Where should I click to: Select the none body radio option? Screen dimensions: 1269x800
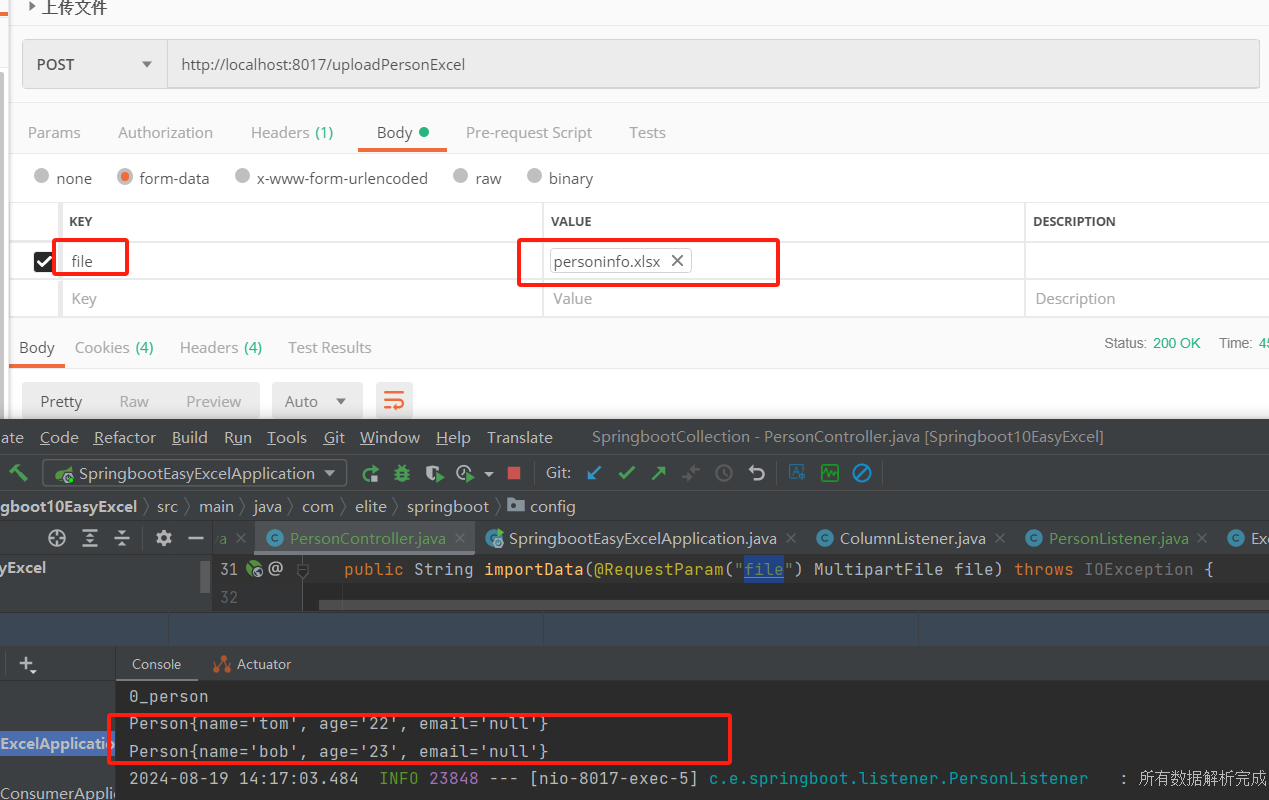pos(41,176)
